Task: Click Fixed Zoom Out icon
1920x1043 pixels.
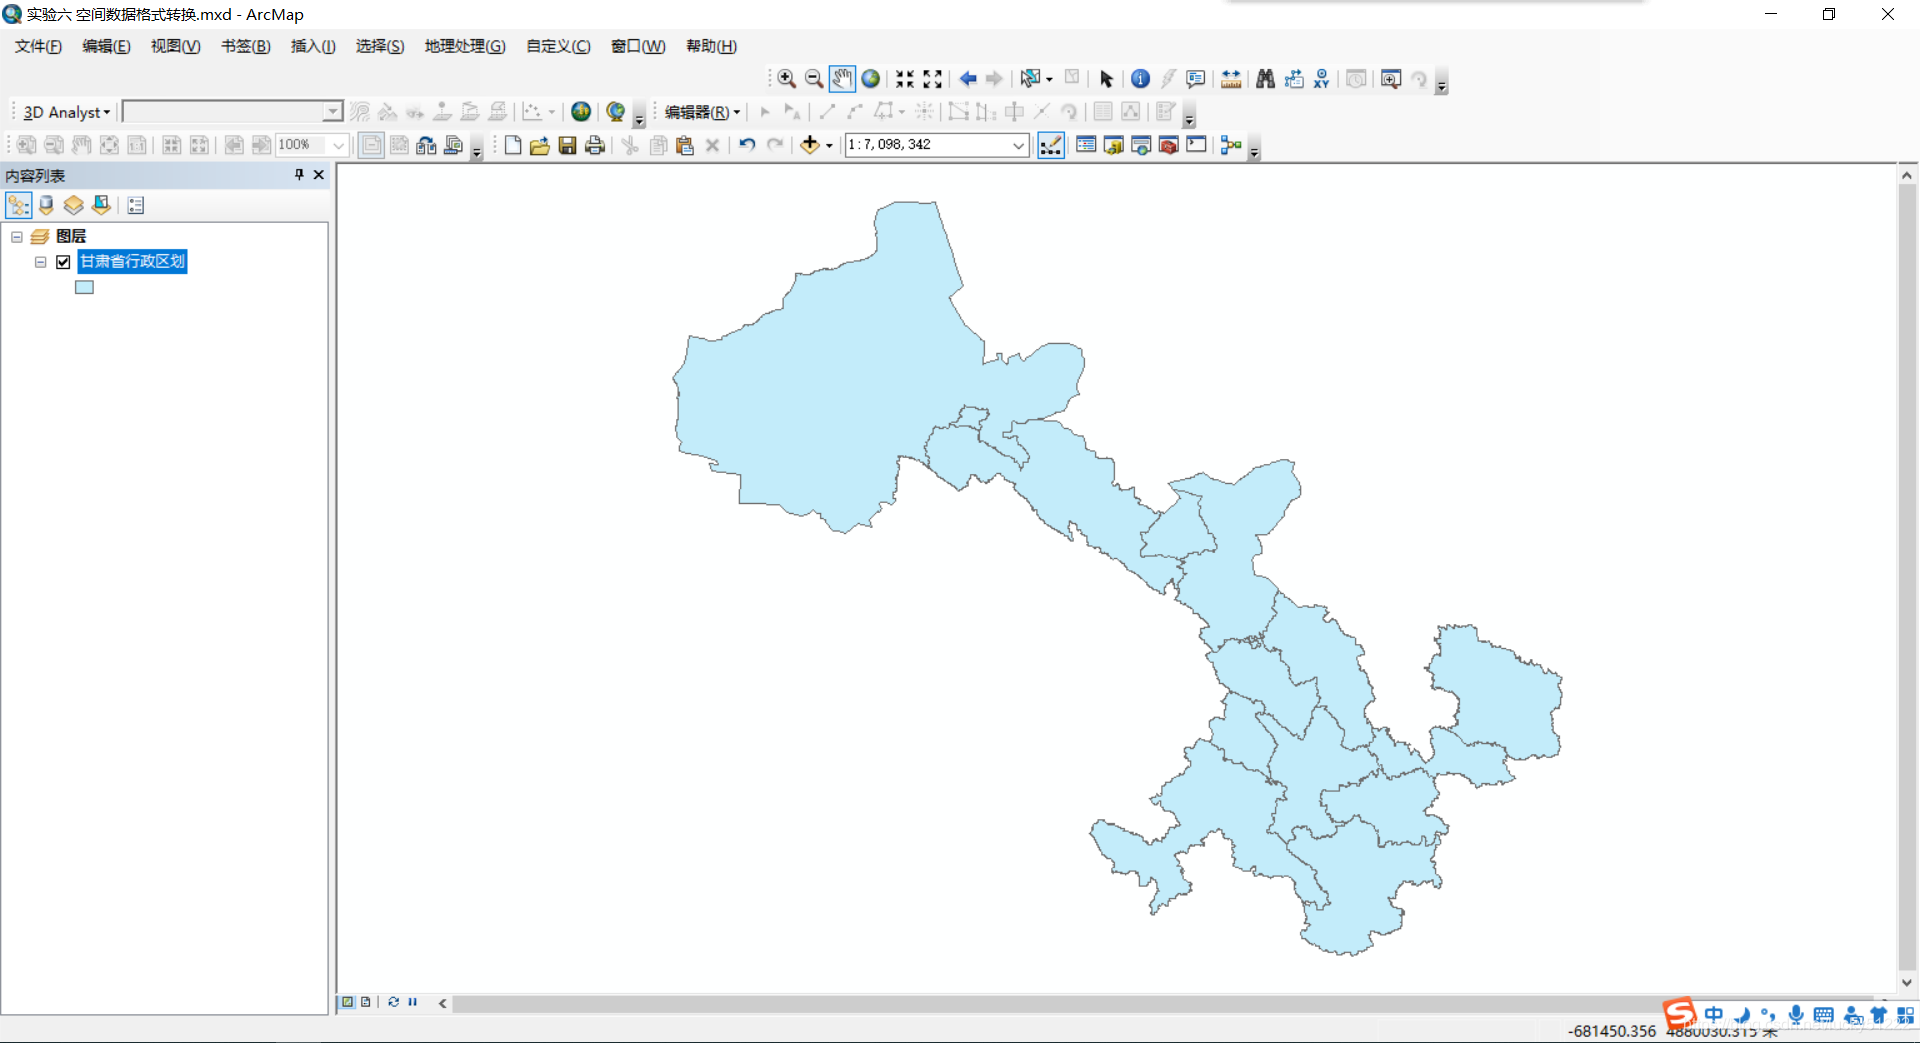Action: 933,79
